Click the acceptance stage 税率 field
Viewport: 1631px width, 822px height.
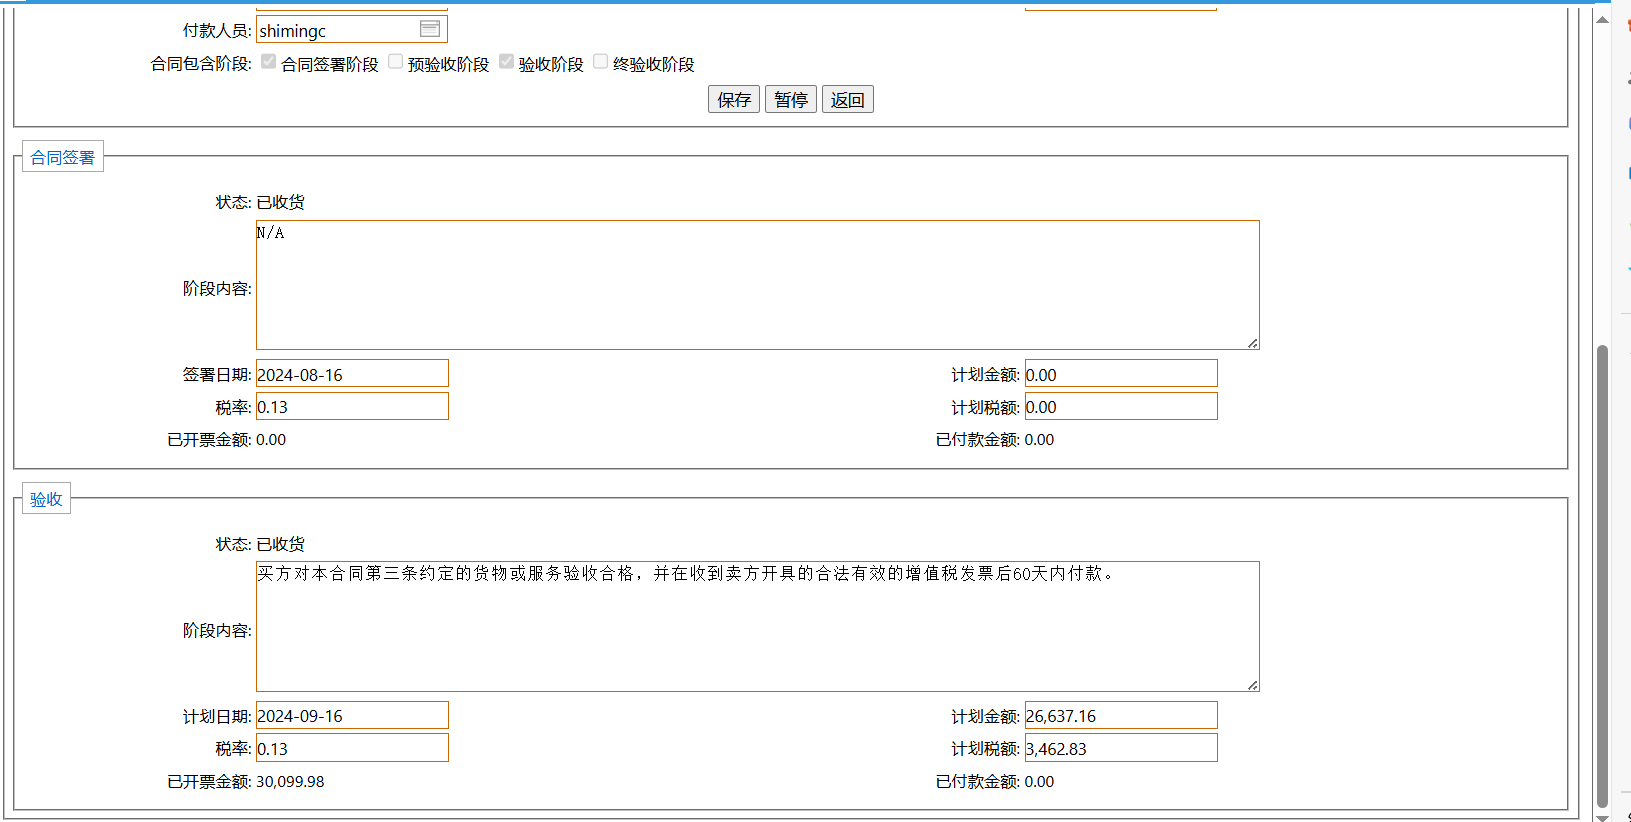tap(352, 748)
